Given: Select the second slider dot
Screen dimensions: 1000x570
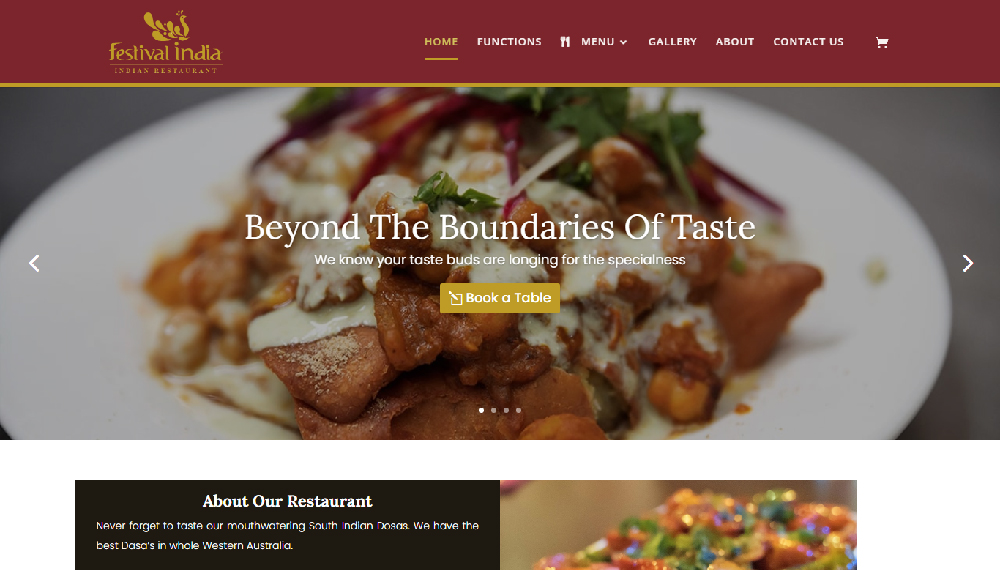Looking at the screenshot, I should pos(494,410).
